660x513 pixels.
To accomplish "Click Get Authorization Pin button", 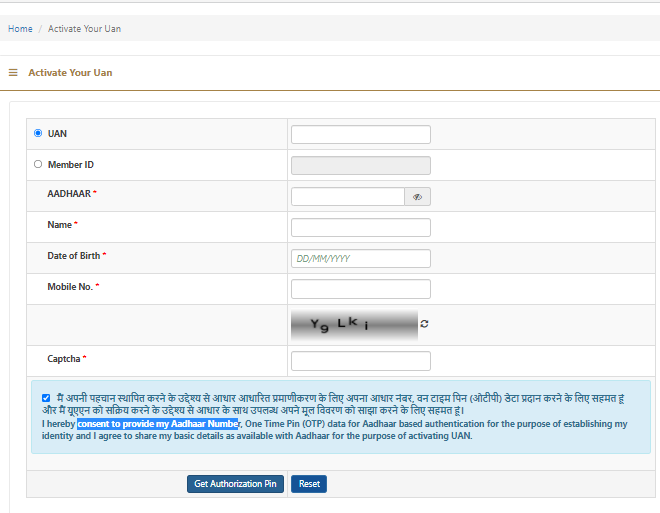I will [235, 484].
